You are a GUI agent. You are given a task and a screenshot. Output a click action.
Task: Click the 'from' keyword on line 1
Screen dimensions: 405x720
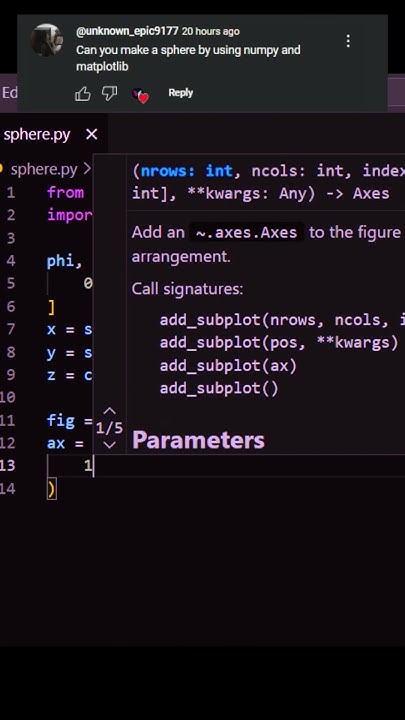click(x=65, y=192)
